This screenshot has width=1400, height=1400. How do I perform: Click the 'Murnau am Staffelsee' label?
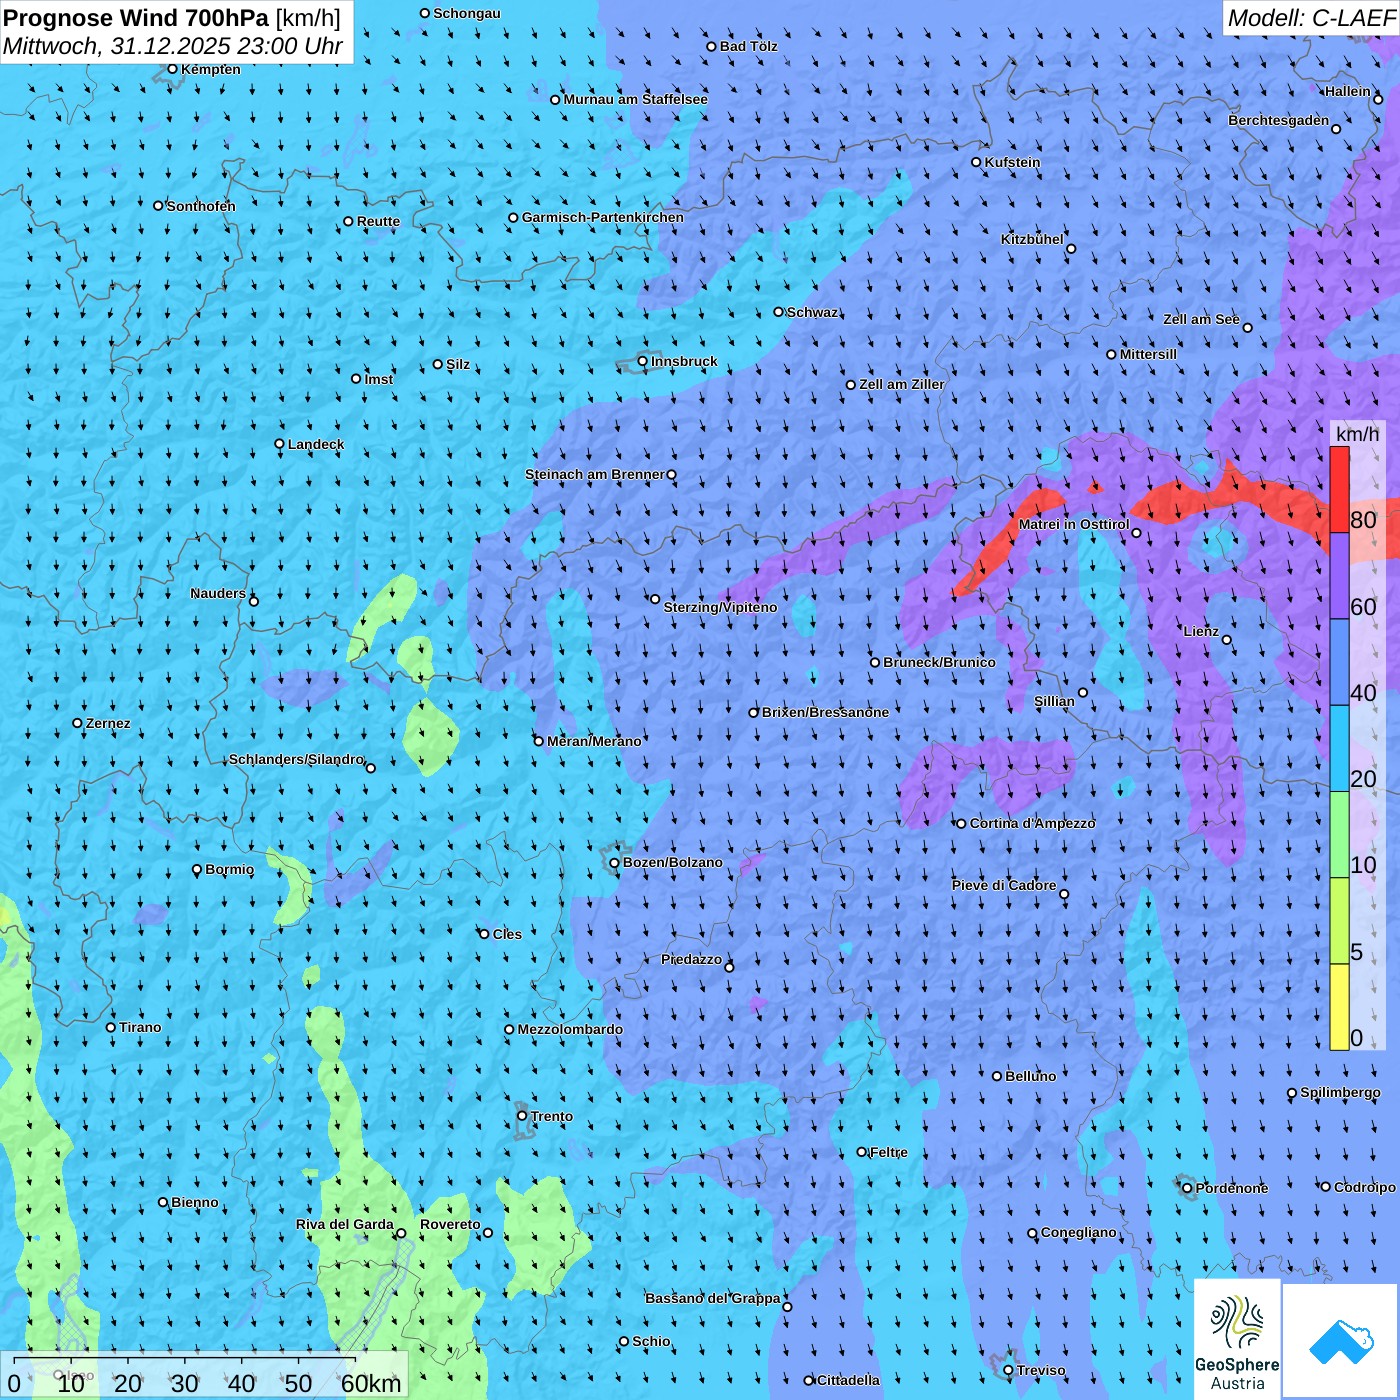tap(636, 99)
